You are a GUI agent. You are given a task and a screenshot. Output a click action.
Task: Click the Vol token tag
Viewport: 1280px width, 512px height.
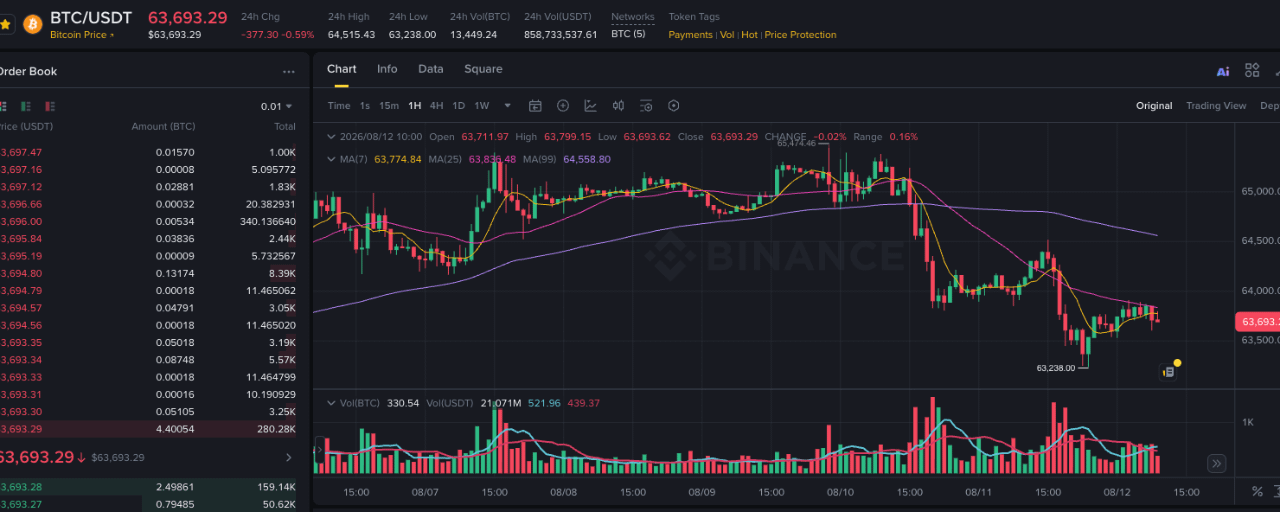point(727,35)
